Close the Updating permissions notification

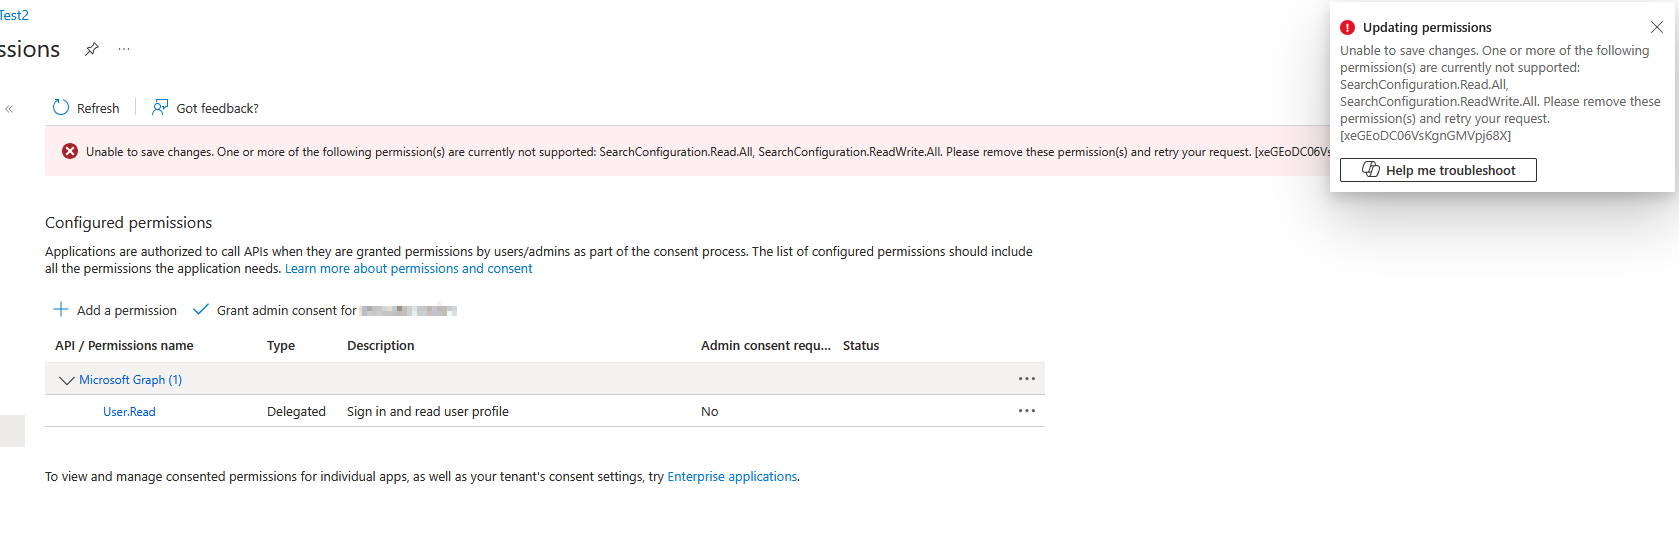click(x=1657, y=27)
